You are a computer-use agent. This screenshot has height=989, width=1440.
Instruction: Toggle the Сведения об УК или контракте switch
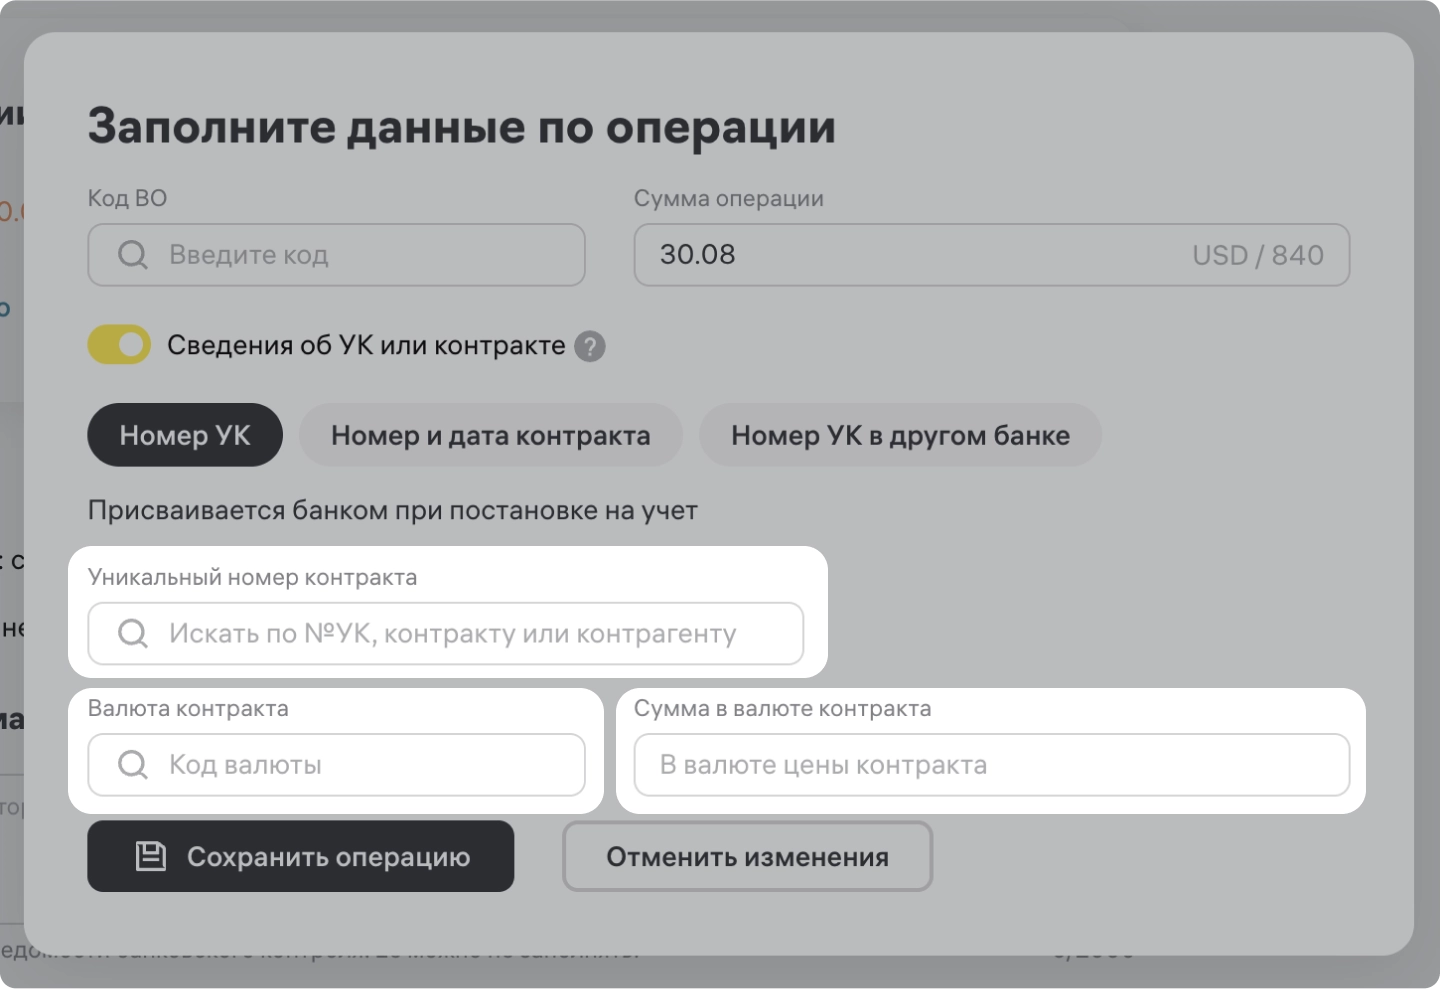[119, 344]
